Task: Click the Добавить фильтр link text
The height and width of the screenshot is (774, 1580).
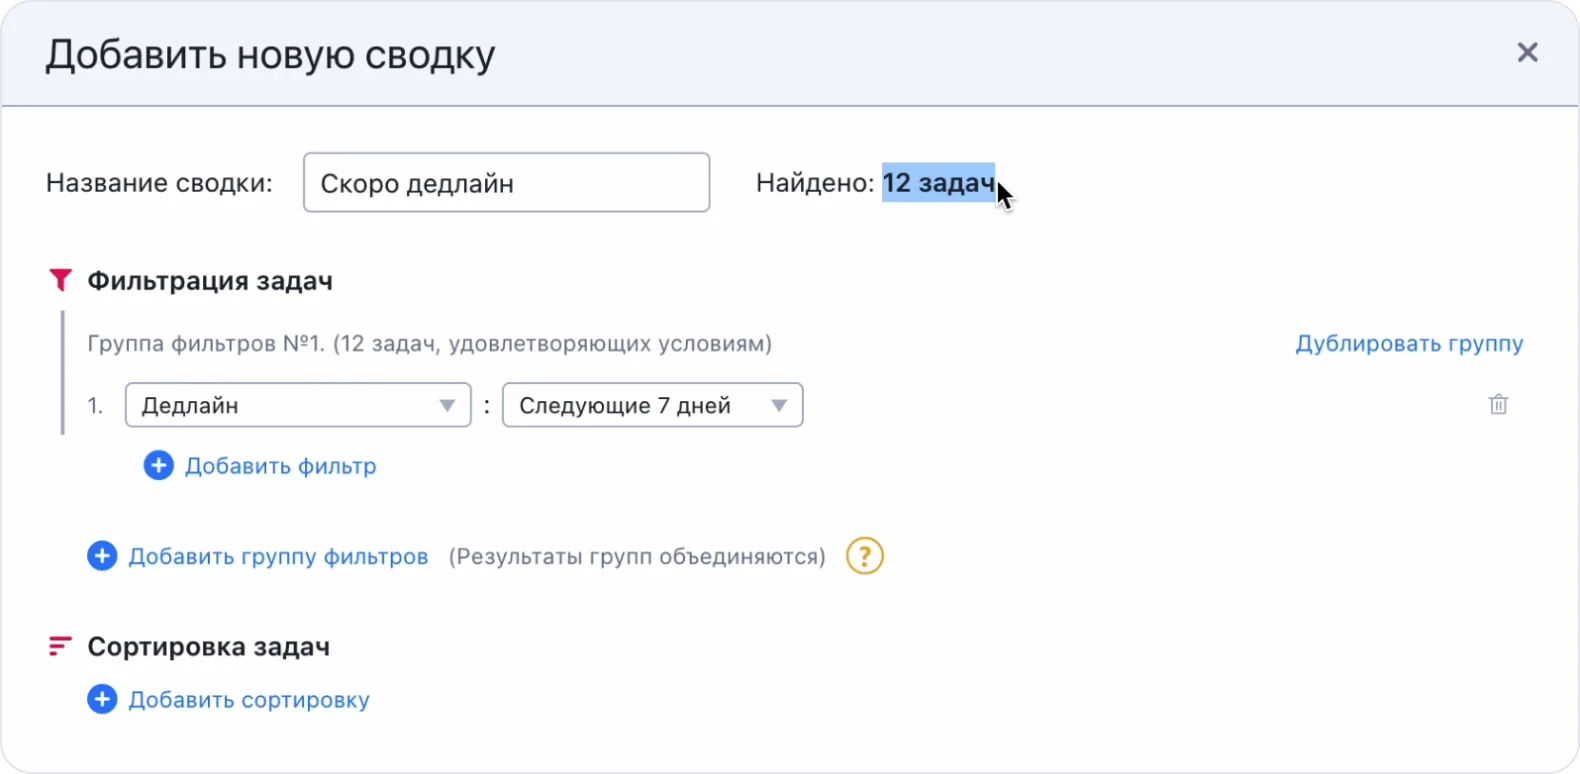Action: point(281,466)
